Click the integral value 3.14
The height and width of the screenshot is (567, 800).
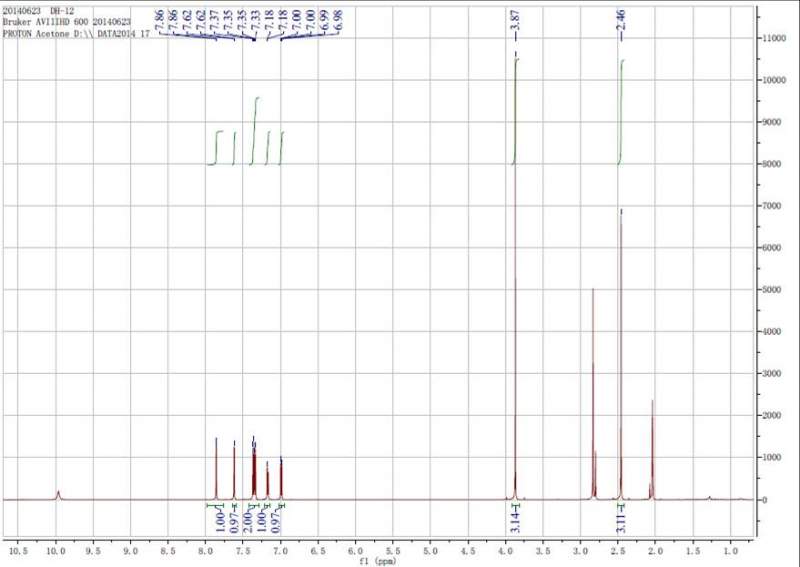[516, 522]
